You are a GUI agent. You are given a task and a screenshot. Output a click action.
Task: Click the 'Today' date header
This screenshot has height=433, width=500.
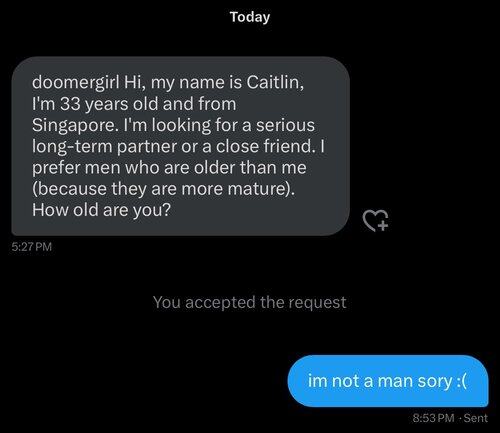tap(250, 17)
